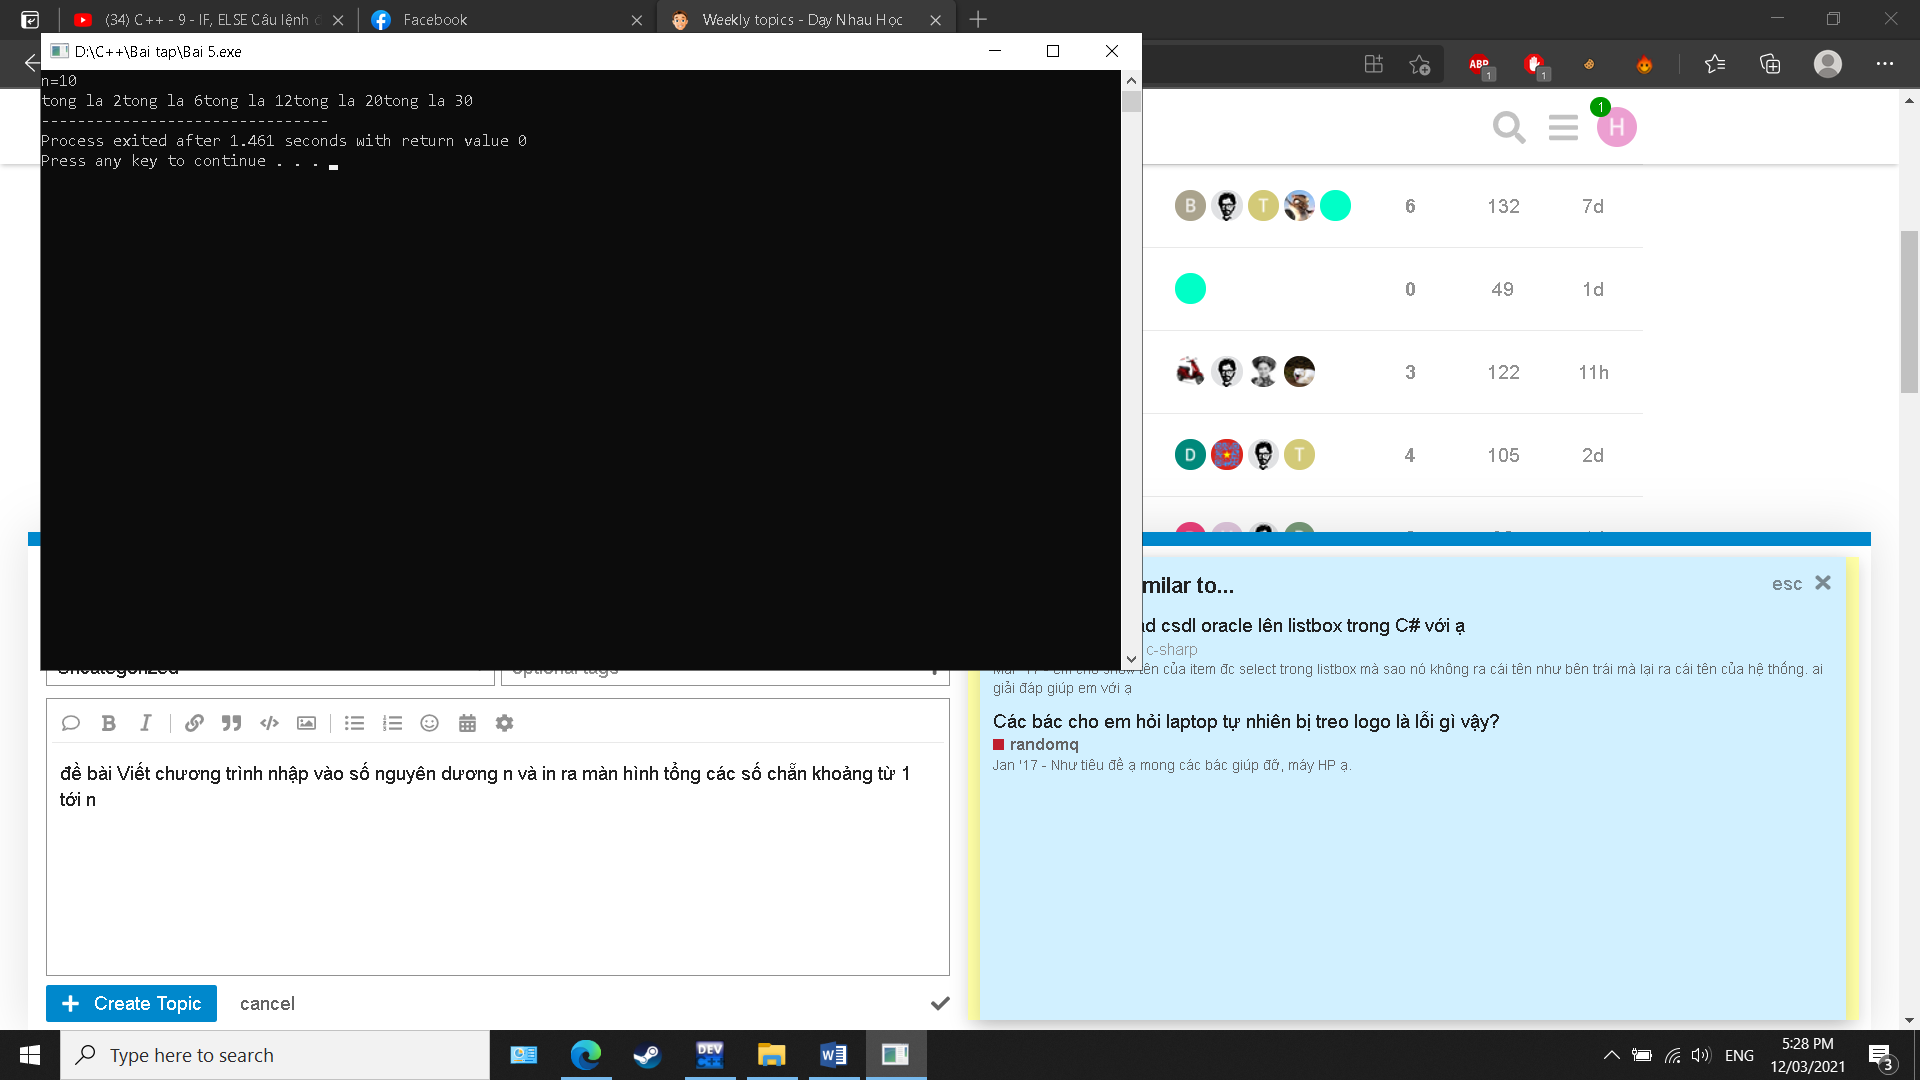Click the topic row with 49 views
Screen dimensions: 1920x1080
1393,289
